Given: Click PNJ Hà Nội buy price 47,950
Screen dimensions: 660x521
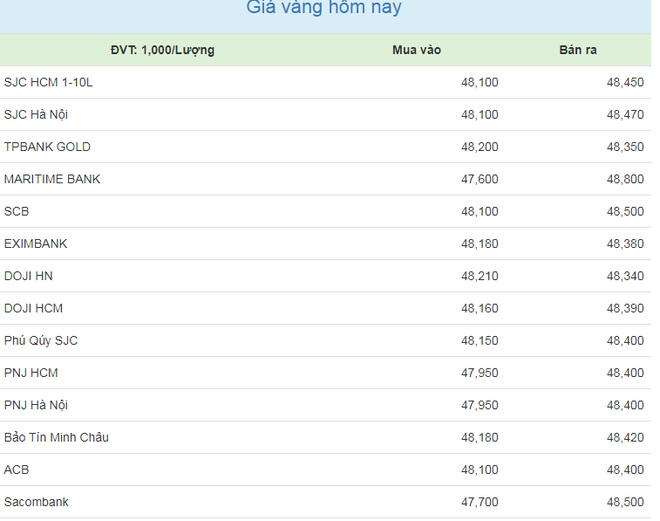Looking at the screenshot, I should coord(479,405).
